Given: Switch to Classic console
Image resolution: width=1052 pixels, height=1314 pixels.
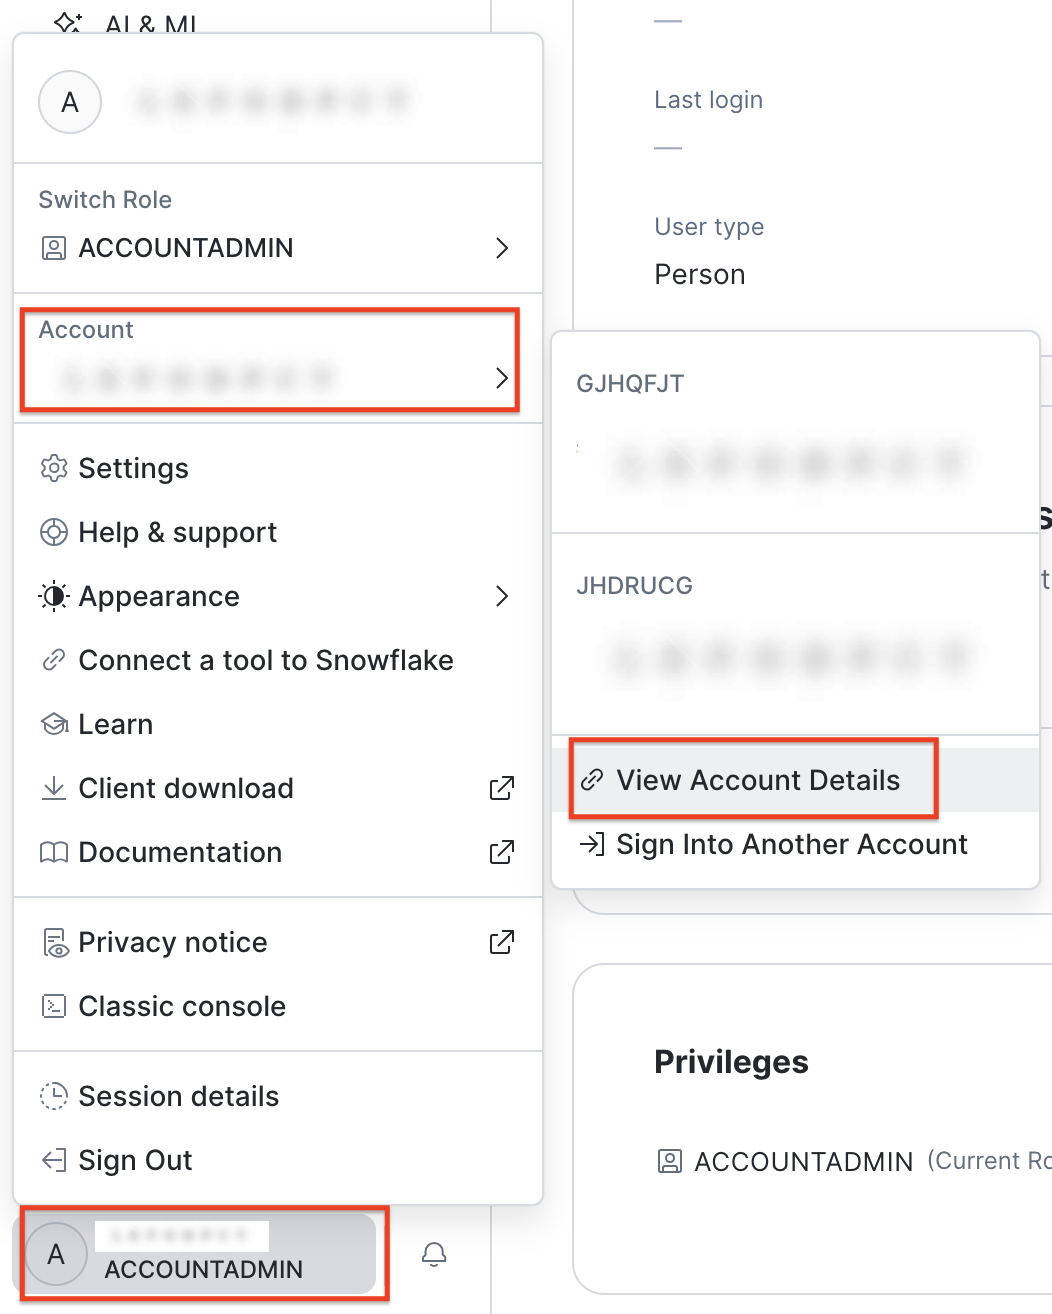Looking at the screenshot, I should (278, 1006).
